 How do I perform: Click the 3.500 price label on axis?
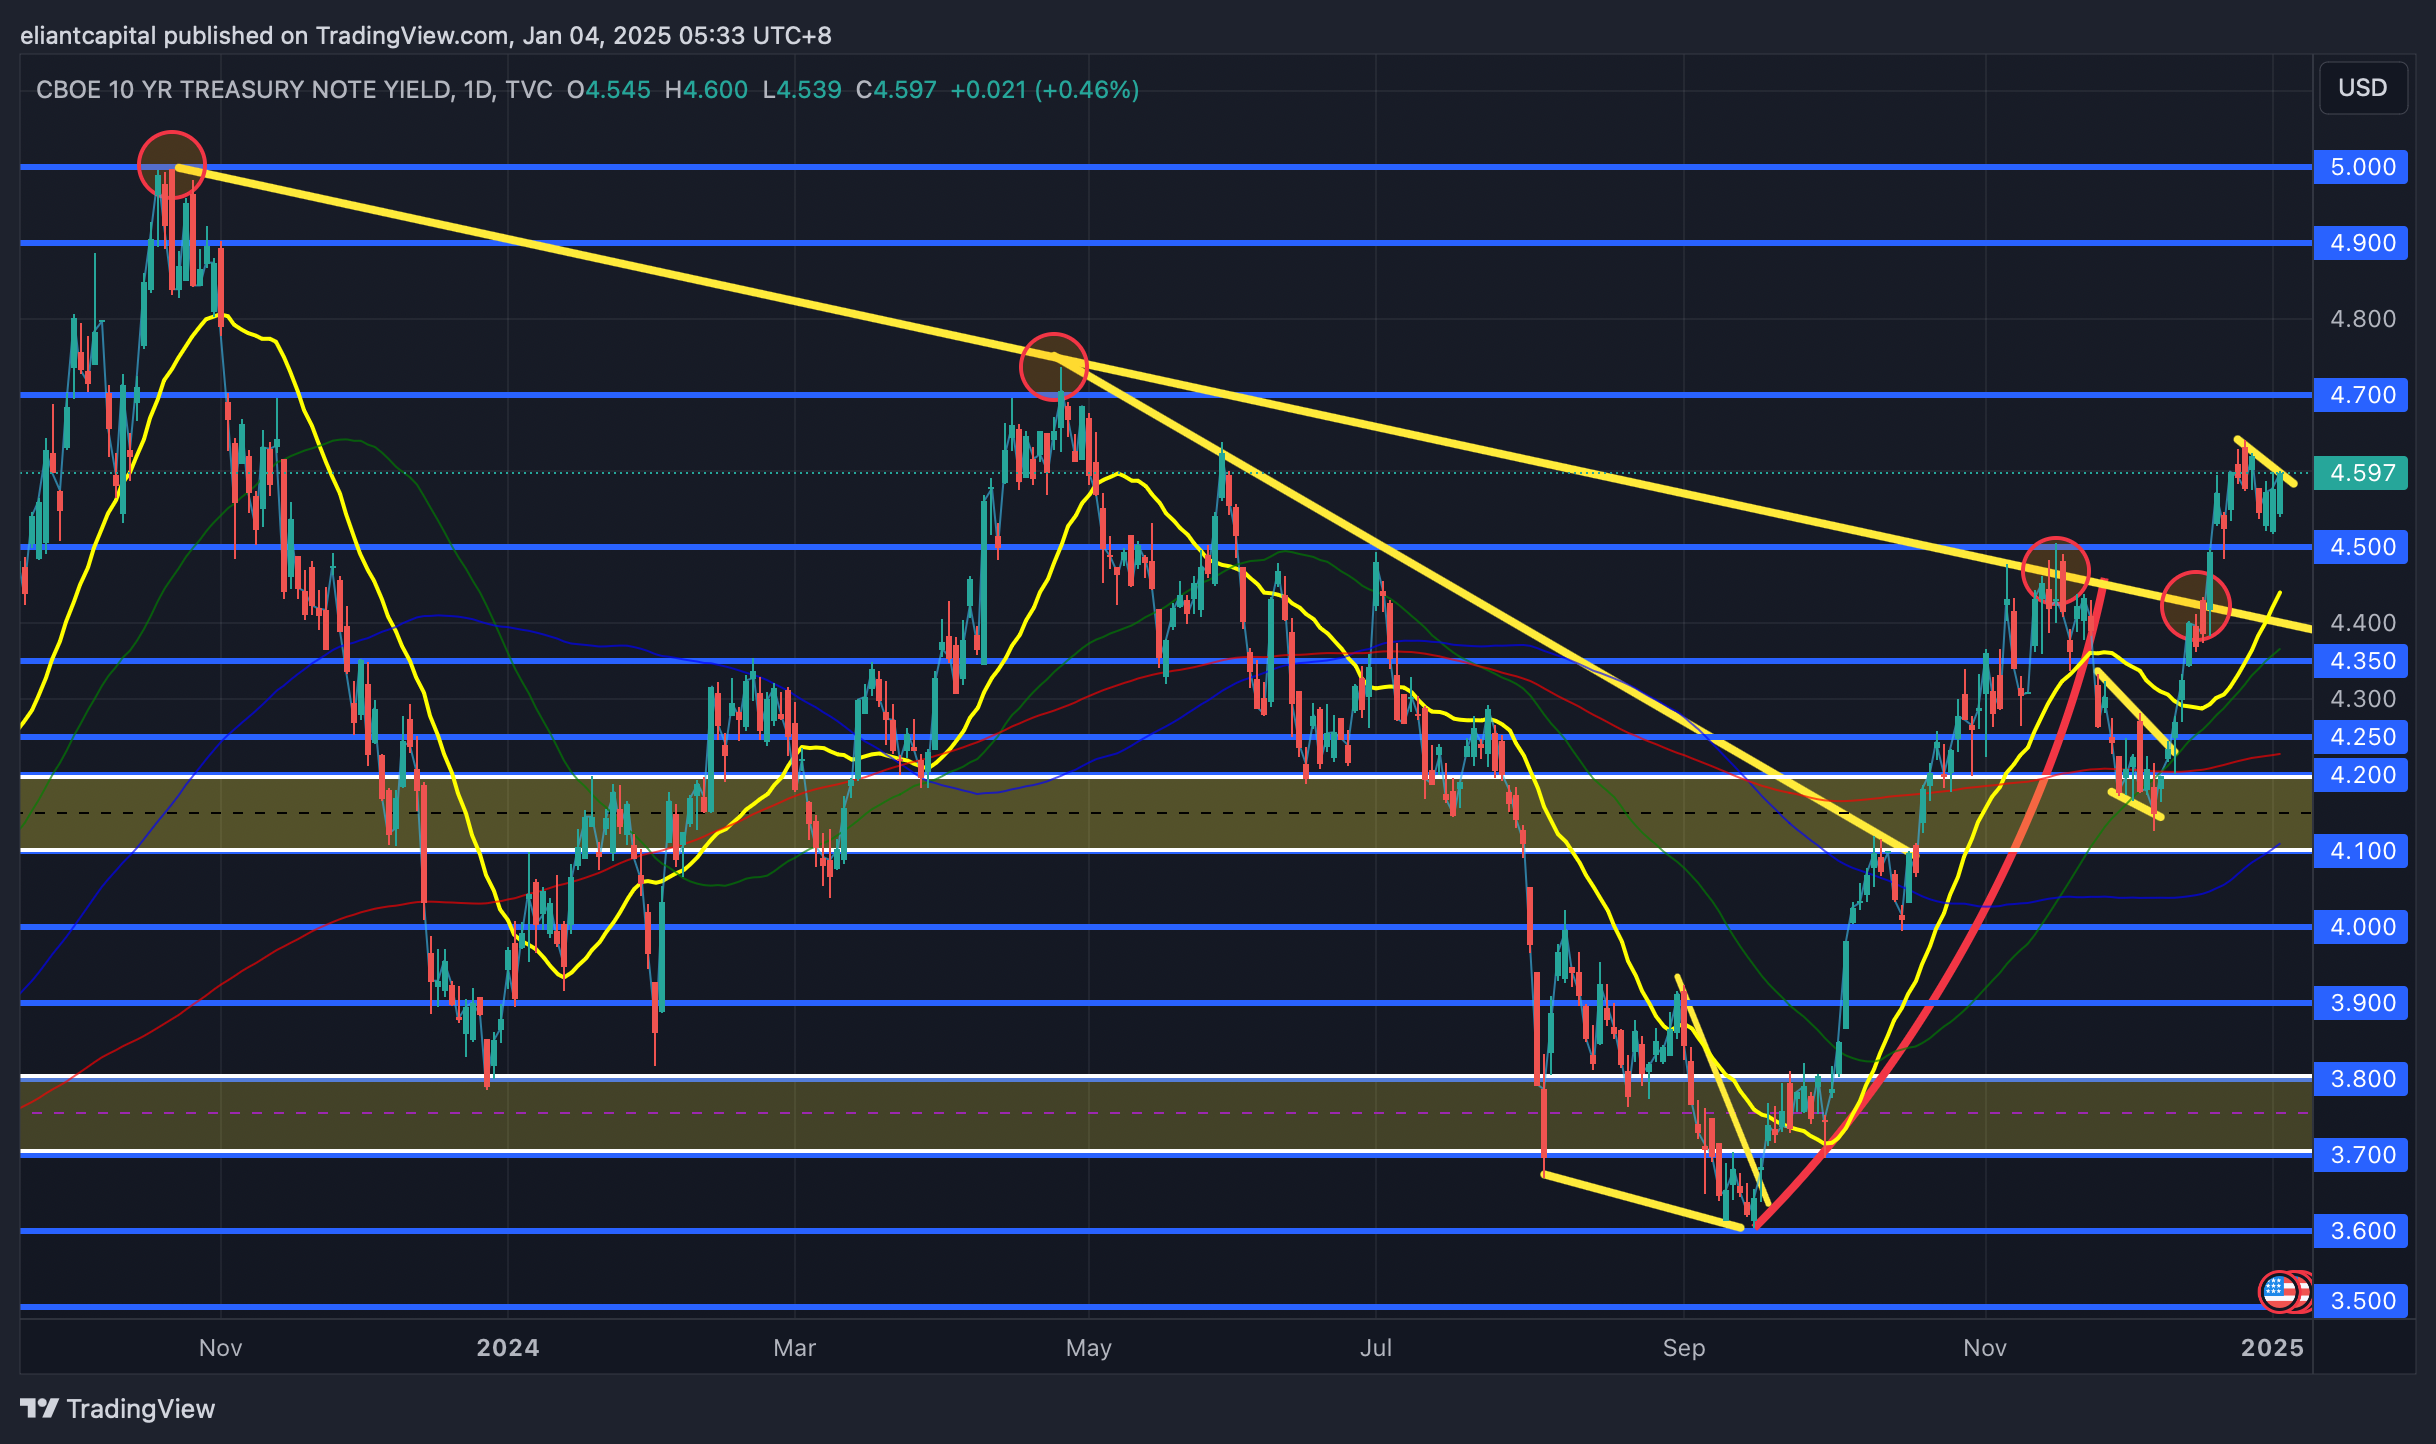(x=2361, y=1301)
